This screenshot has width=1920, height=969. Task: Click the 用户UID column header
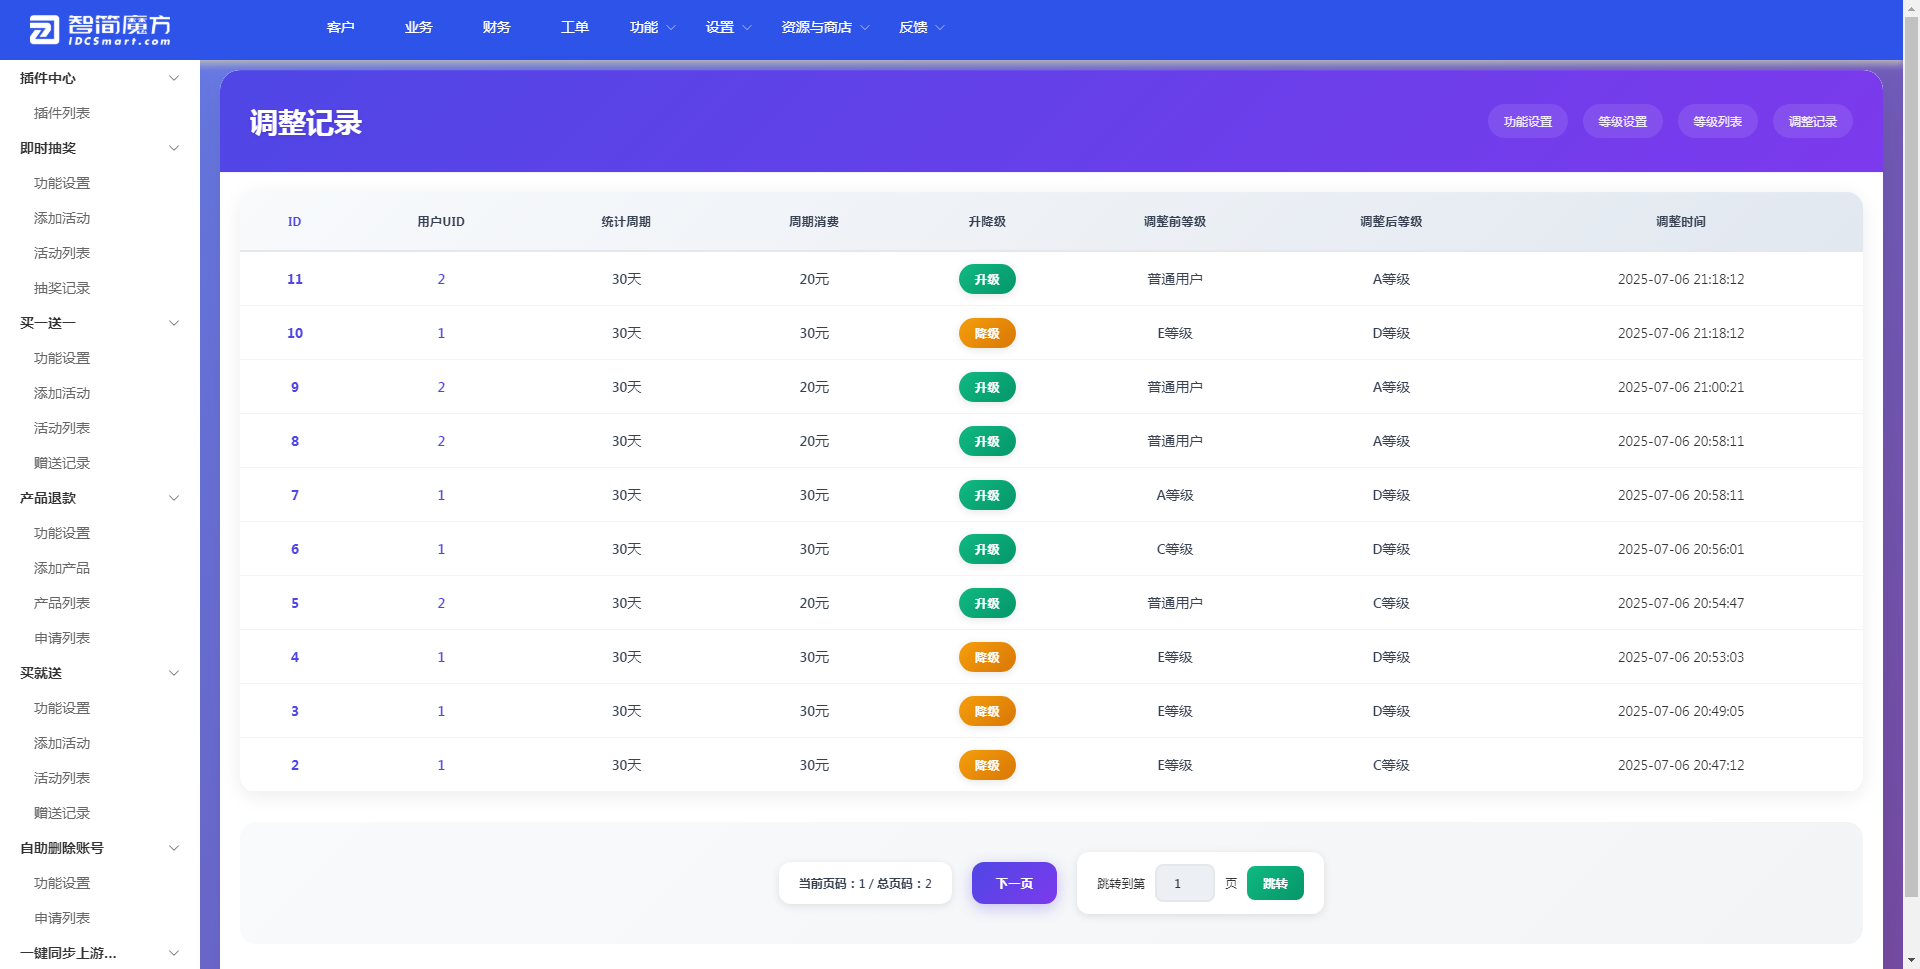tap(441, 222)
